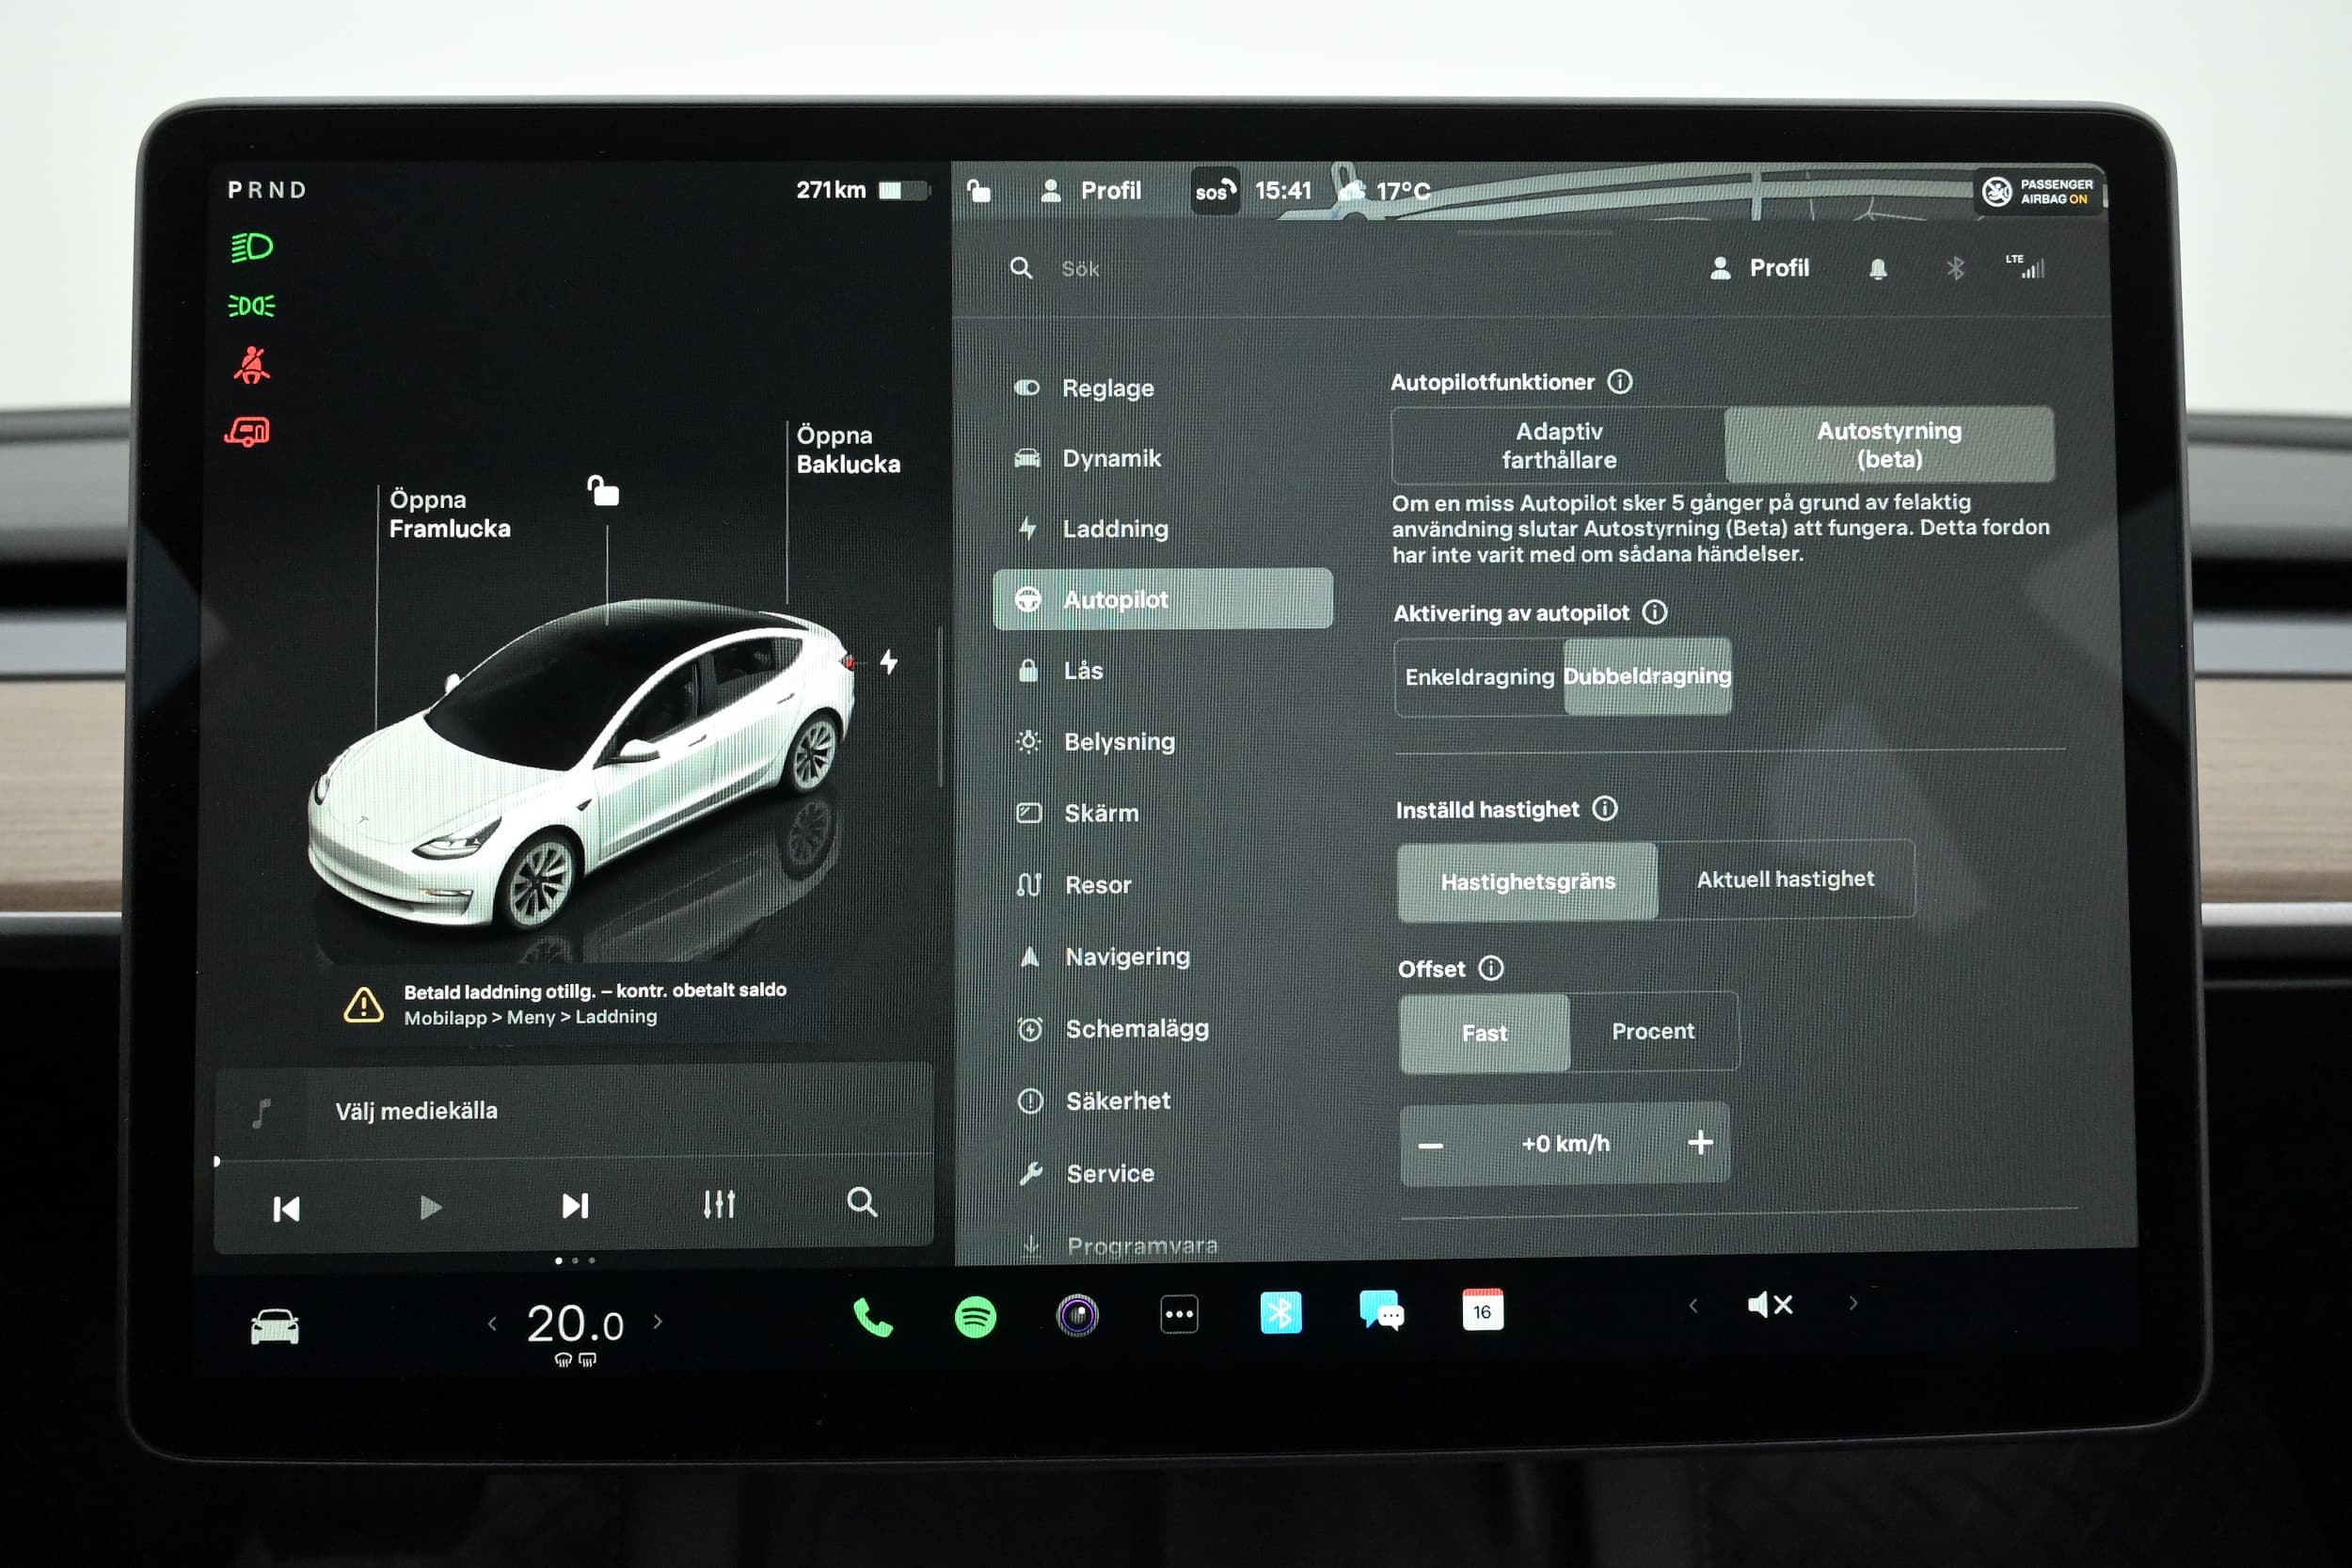The width and height of the screenshot is (2352, 1568).
Task: Show info for Autopilotfunktioner
Action: click(1619, 381)
